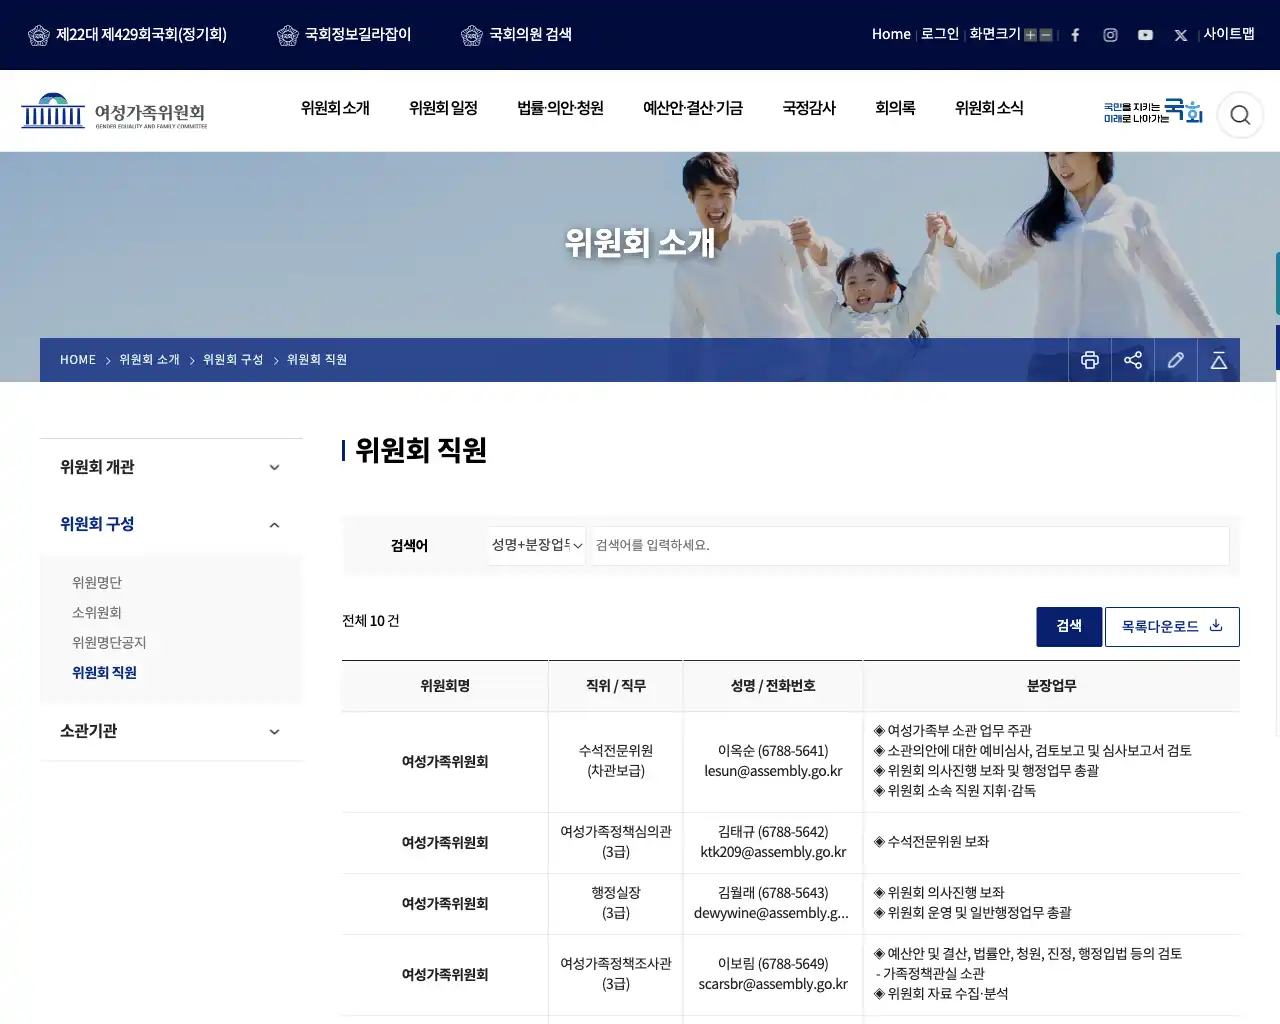Open the 법률·의안·청원 main menu

pyautogui.click(x=560, y=108)
